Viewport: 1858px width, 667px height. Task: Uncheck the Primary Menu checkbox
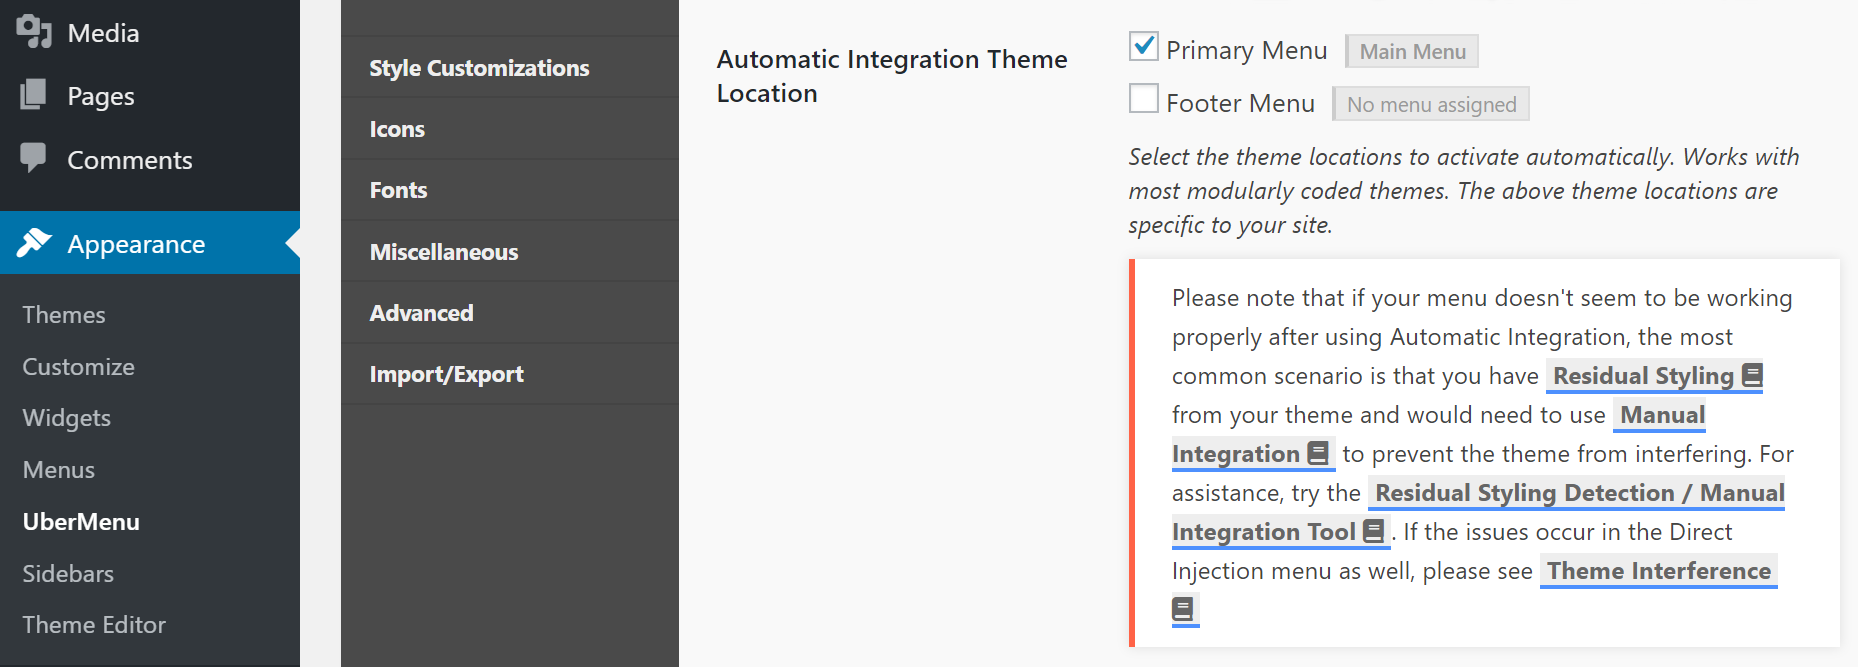tap(1142, 45)
